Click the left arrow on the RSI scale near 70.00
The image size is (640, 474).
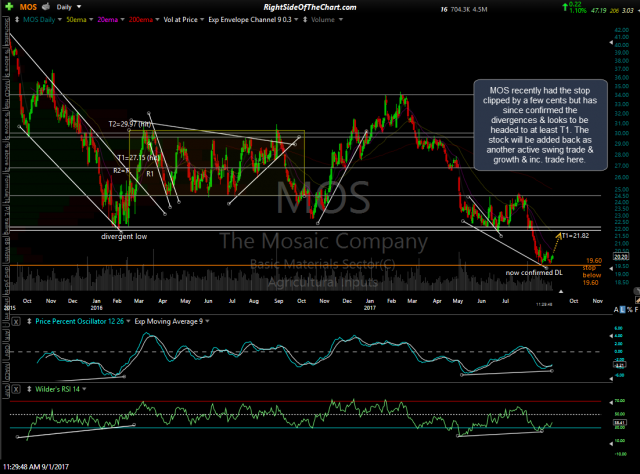611,402
